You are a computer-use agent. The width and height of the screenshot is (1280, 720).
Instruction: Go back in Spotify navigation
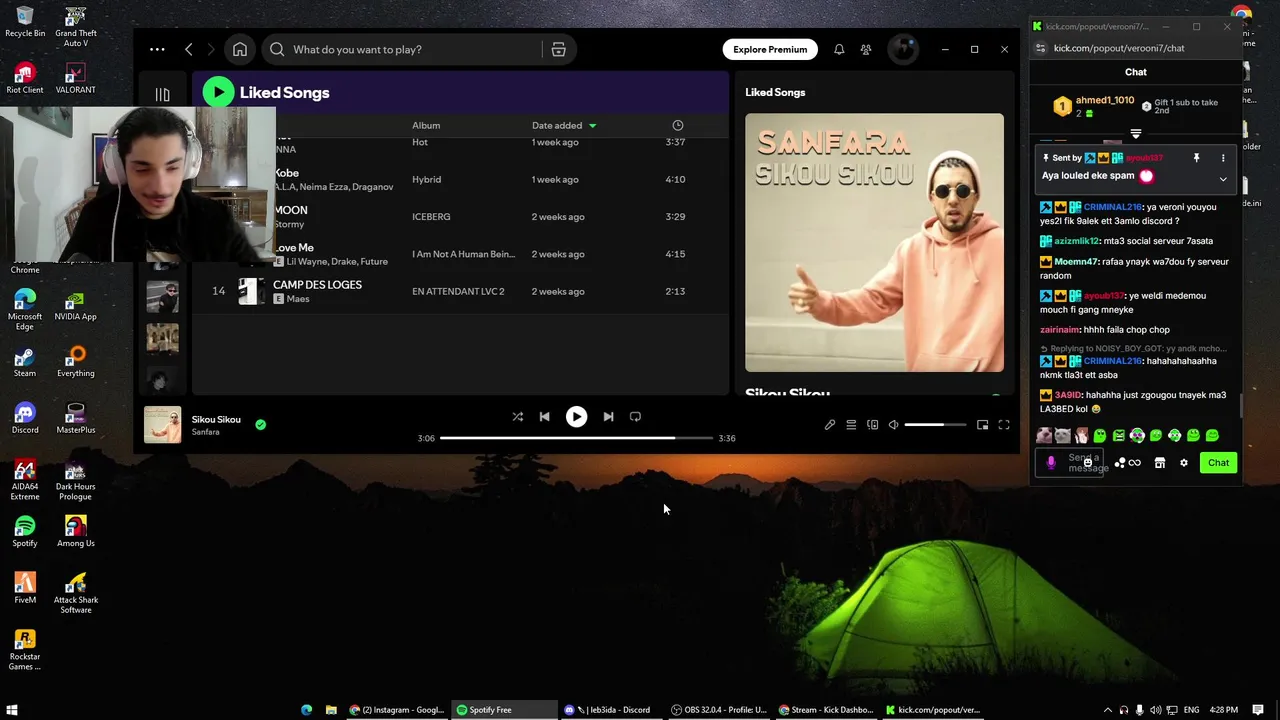pos(188,49)
